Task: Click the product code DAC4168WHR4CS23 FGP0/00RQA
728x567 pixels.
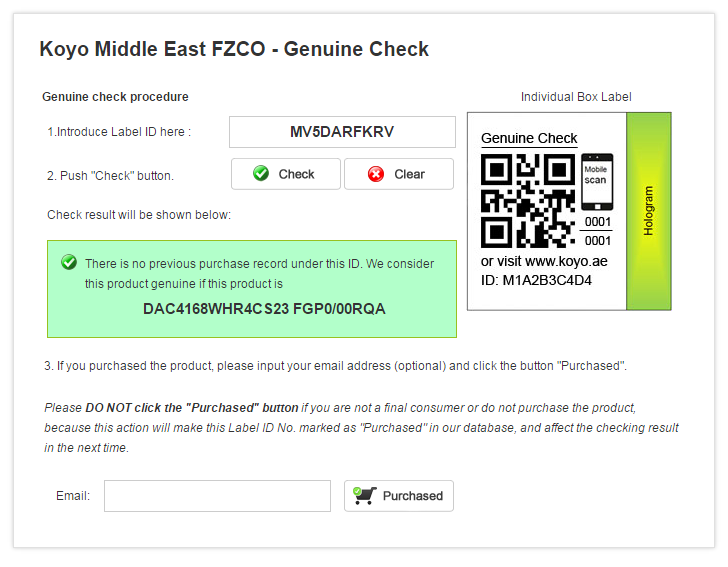Action: click(x=264, y=309)
